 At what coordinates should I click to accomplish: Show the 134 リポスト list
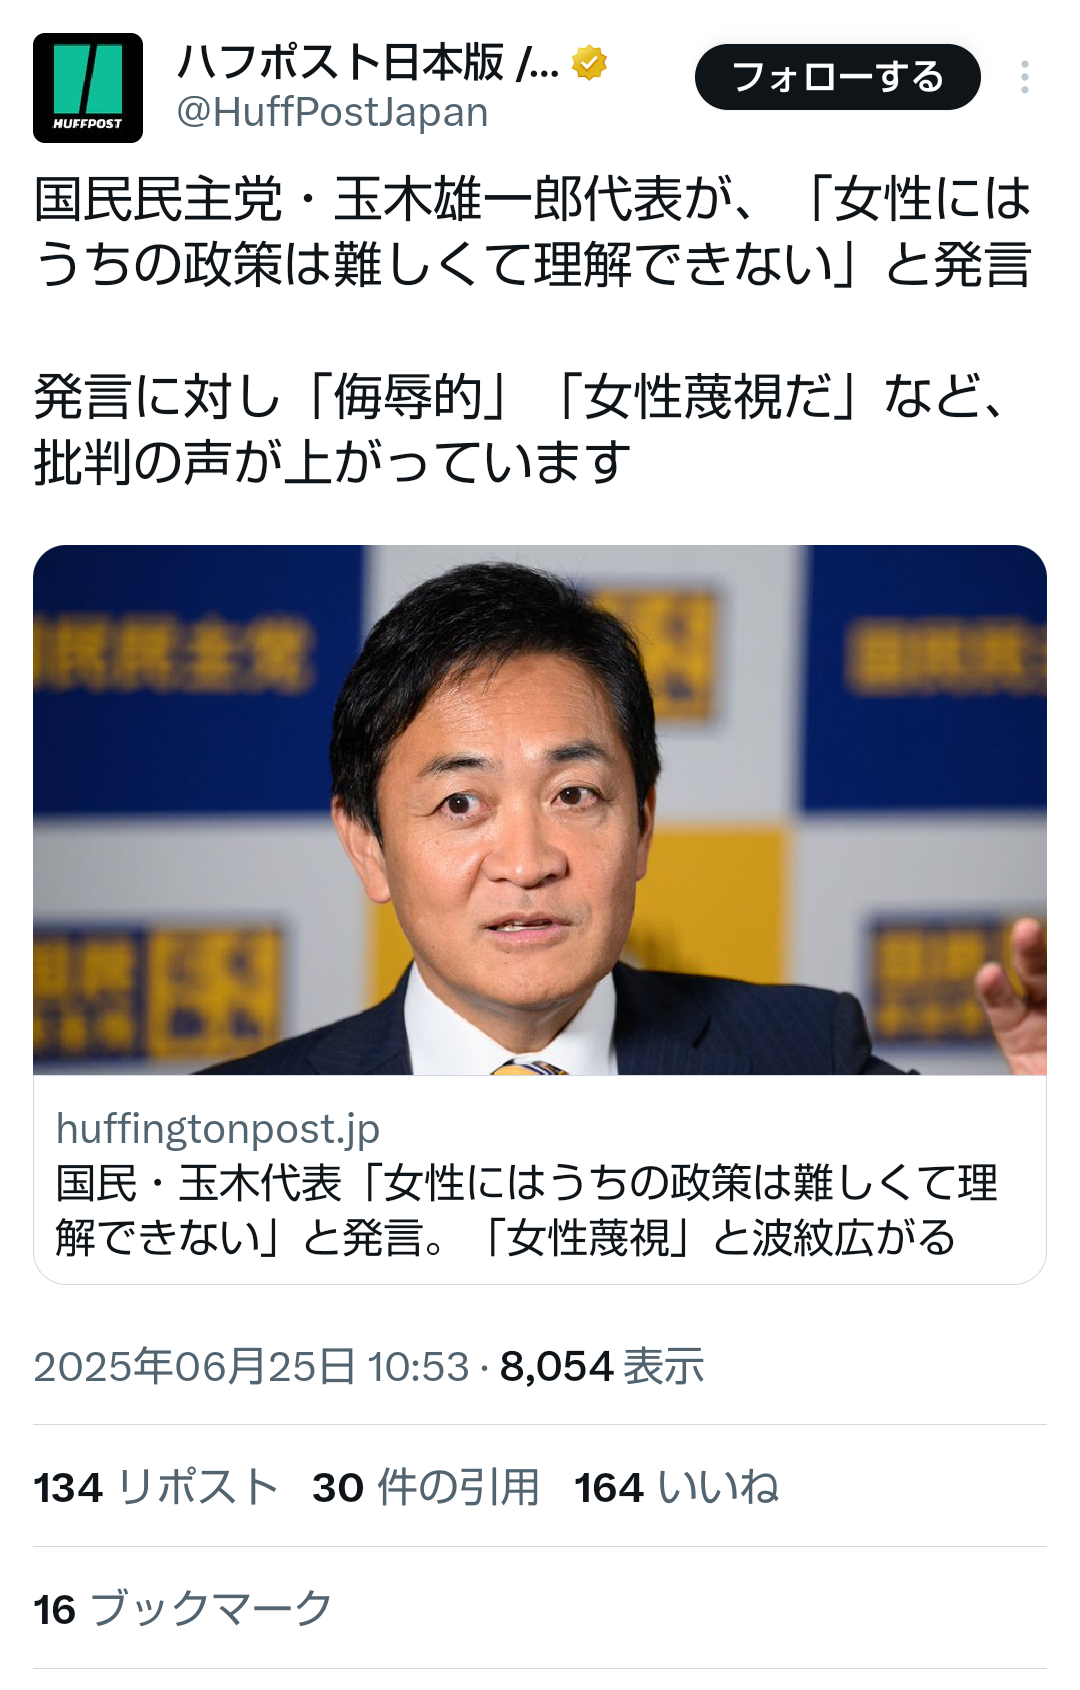156,1487
